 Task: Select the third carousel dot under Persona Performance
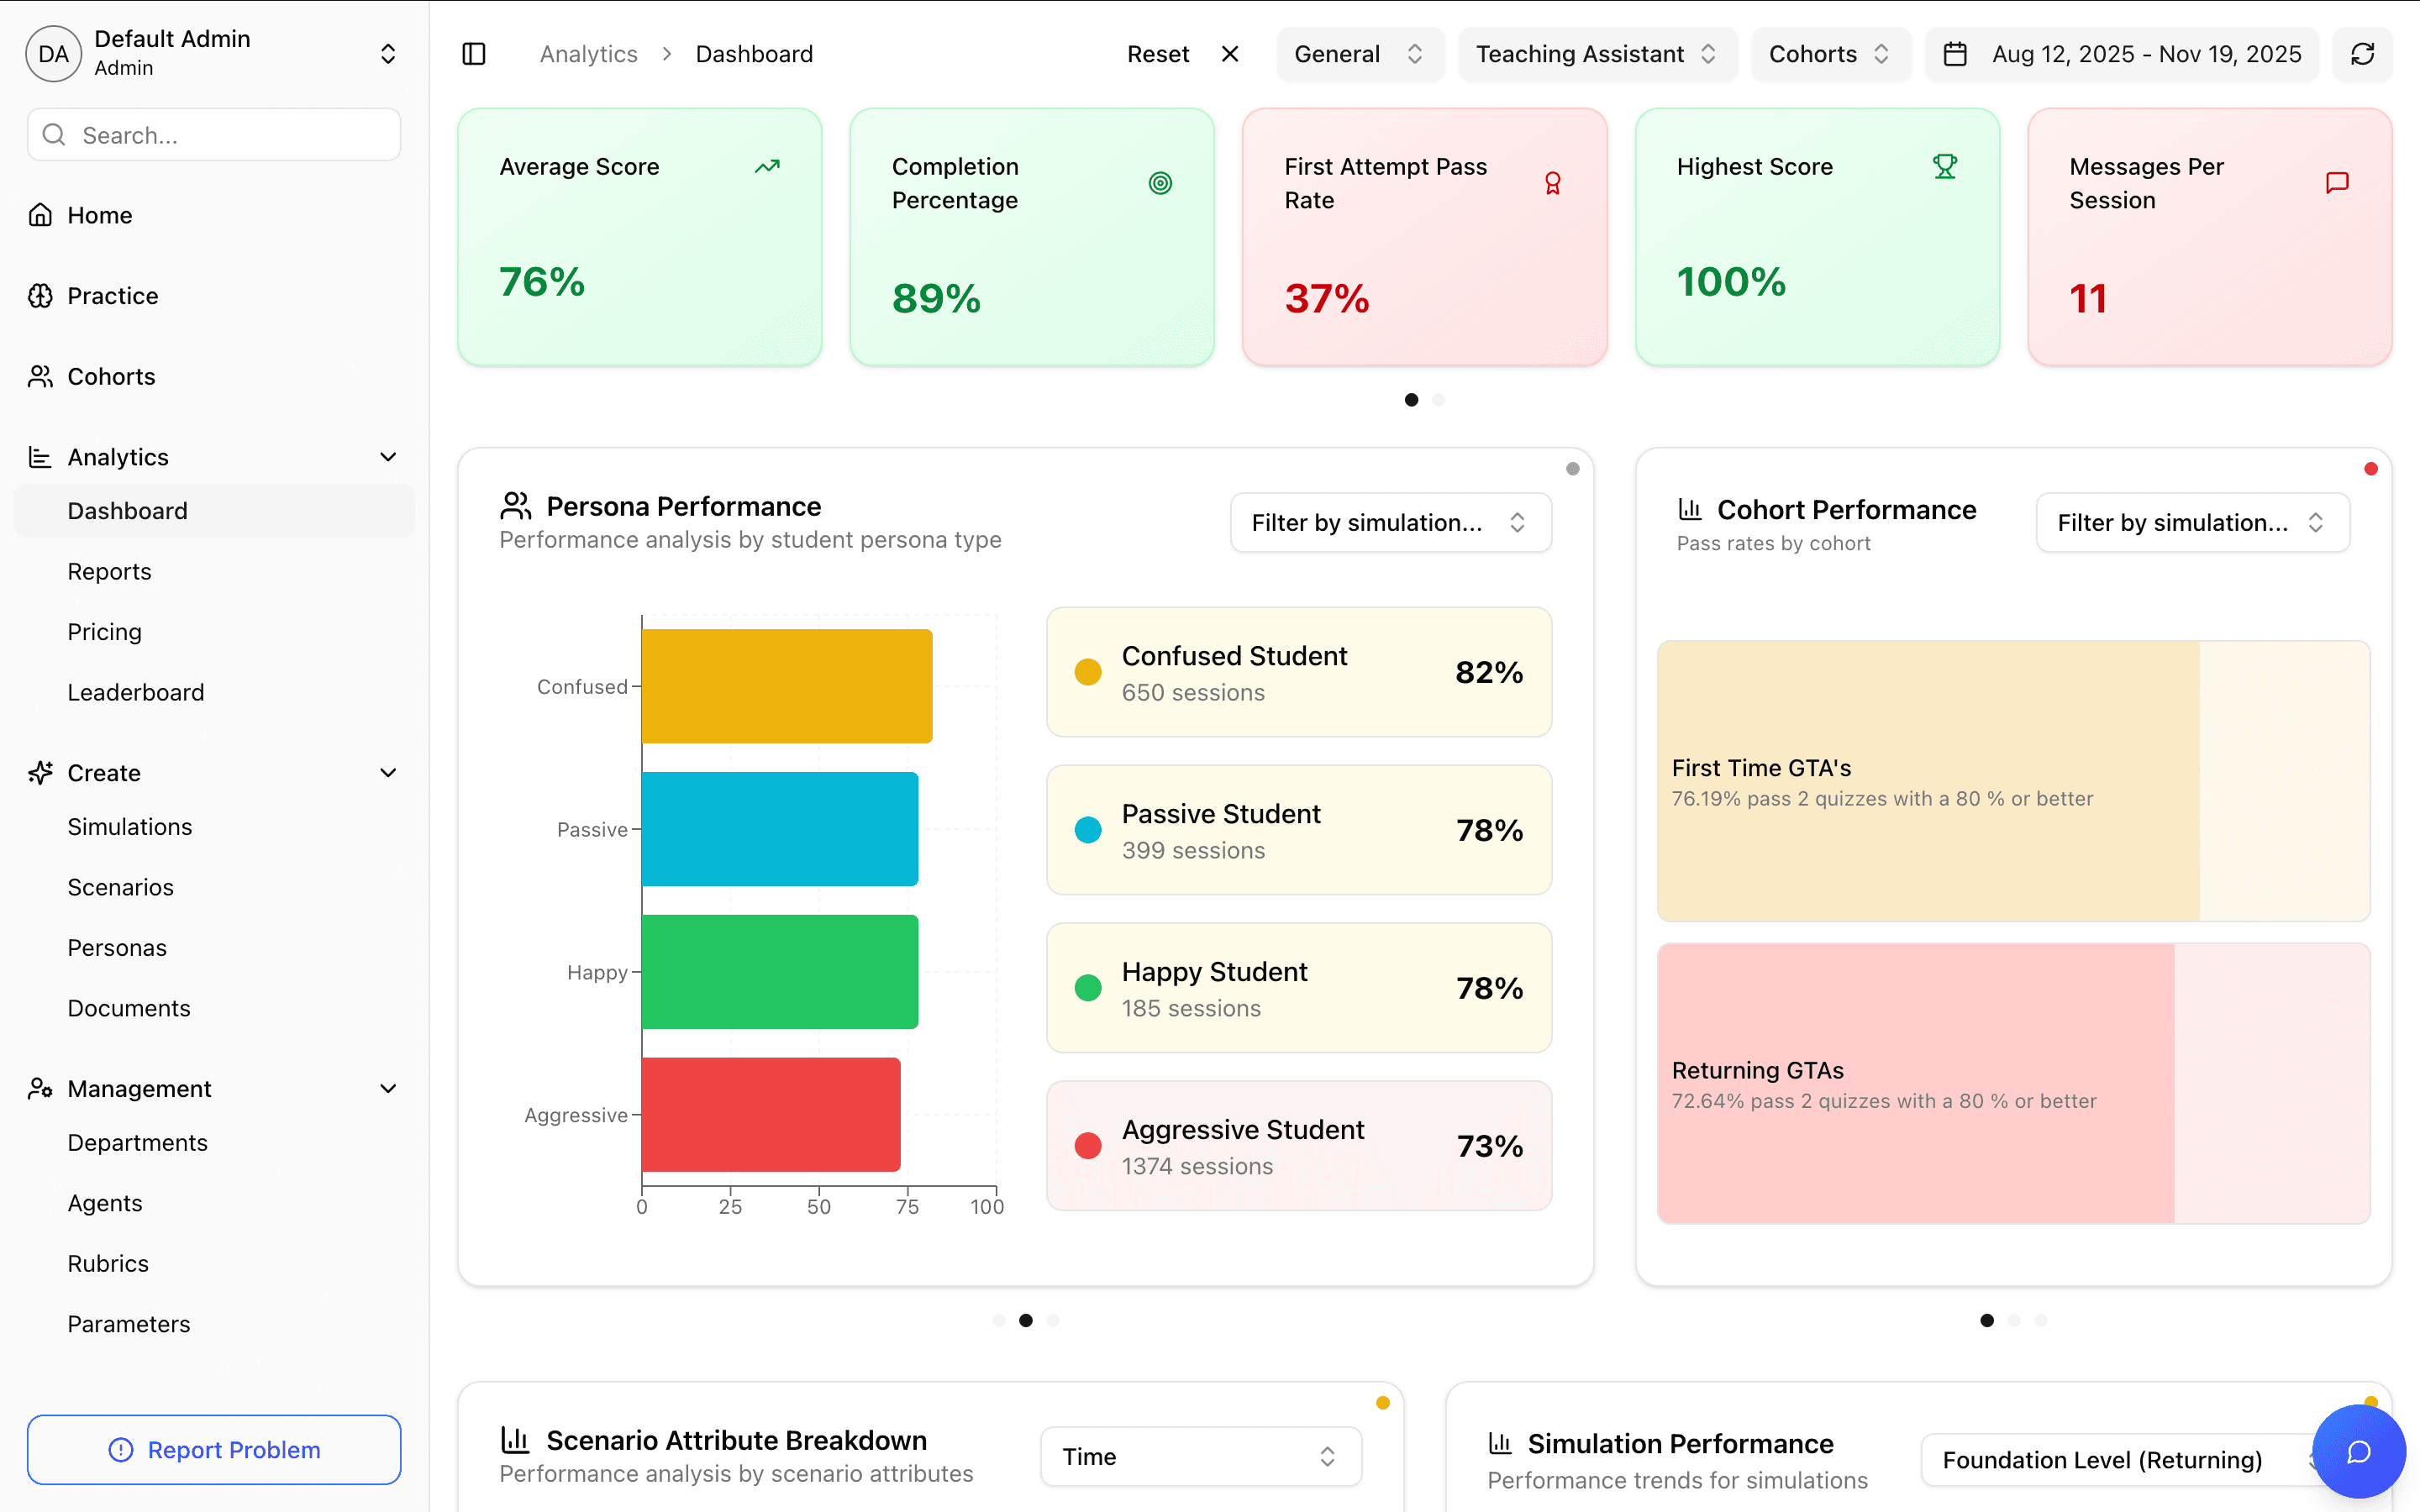click(x=1052, y=1320)
